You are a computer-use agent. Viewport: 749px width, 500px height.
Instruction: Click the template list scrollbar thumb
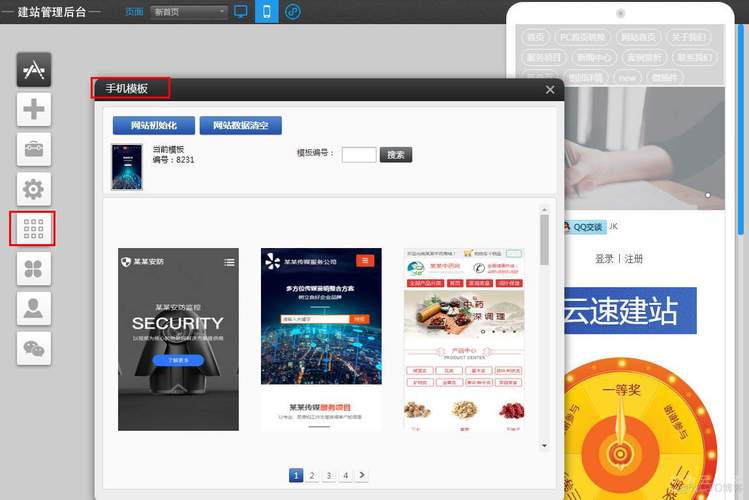pyautogui.click(x=544, y=240)
